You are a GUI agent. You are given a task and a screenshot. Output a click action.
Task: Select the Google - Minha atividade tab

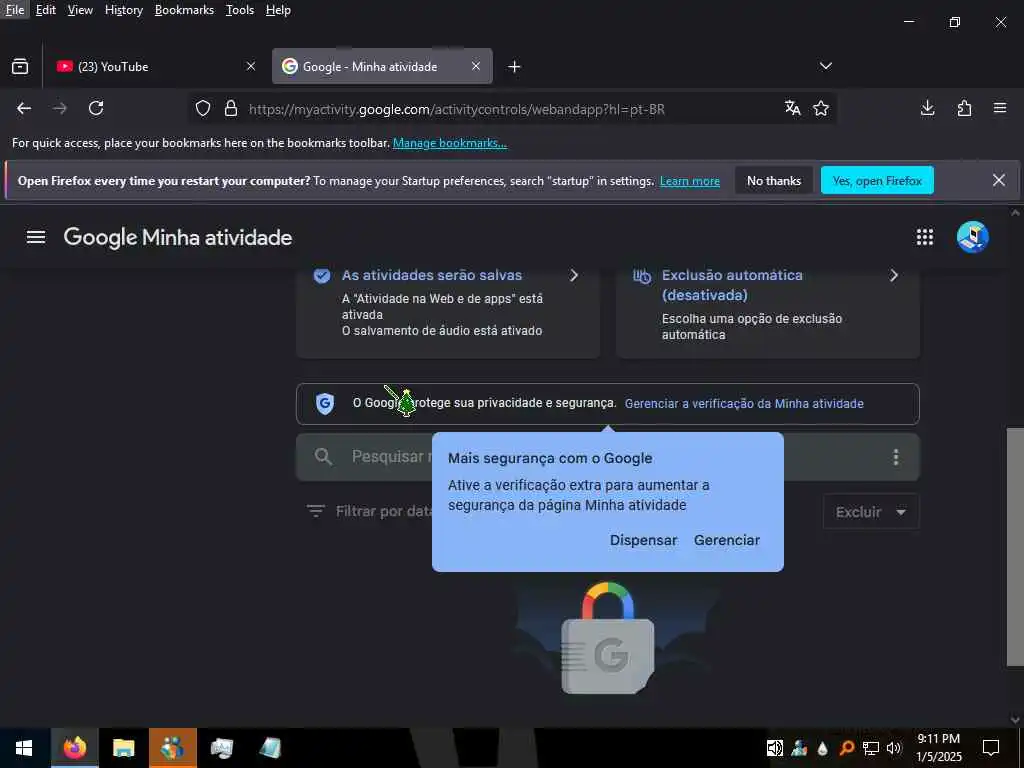(382, 67)
